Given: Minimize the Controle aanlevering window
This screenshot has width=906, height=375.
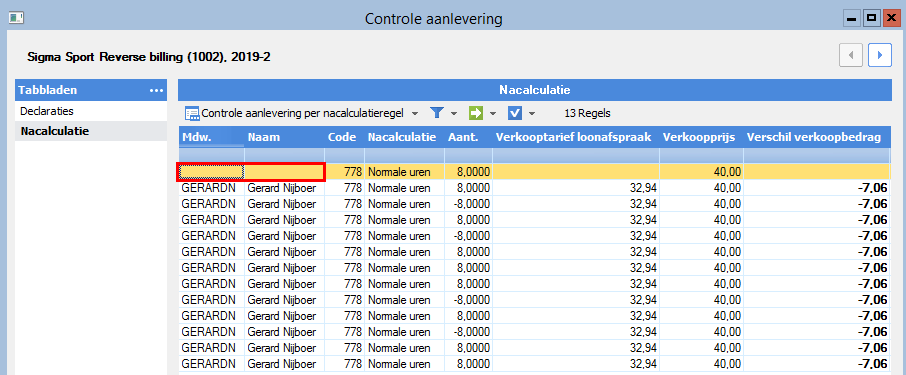Looking at the screenshot, I should (851, 18).
